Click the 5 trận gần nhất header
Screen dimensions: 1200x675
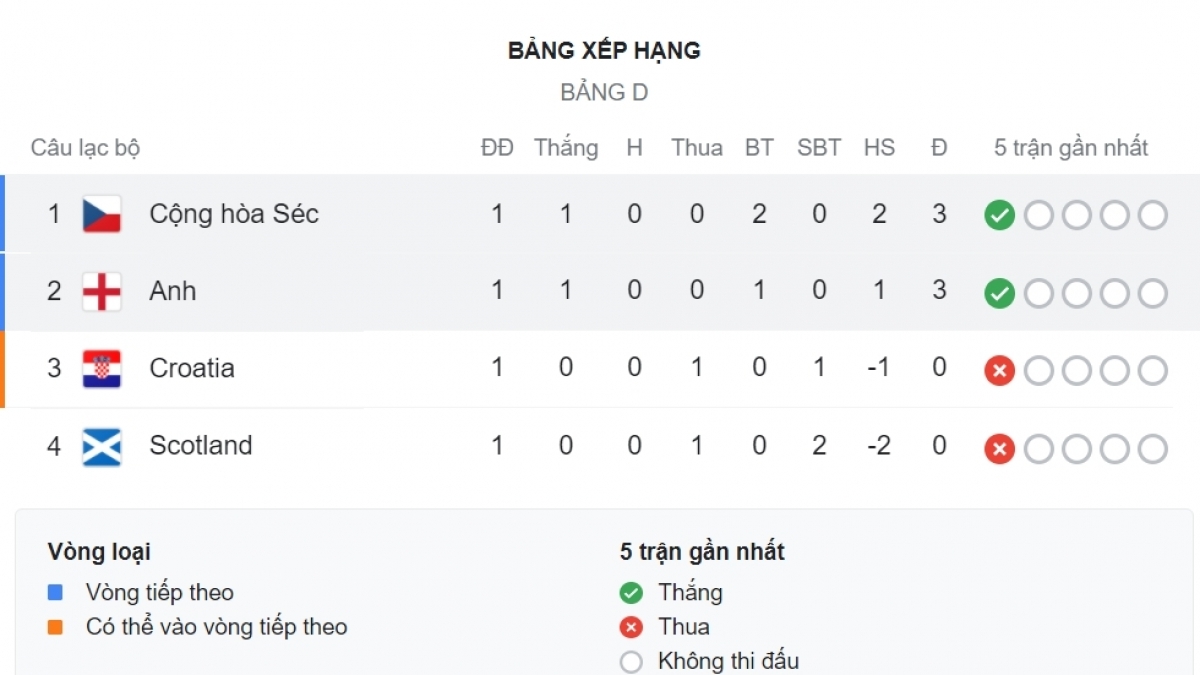(1071, 148)
